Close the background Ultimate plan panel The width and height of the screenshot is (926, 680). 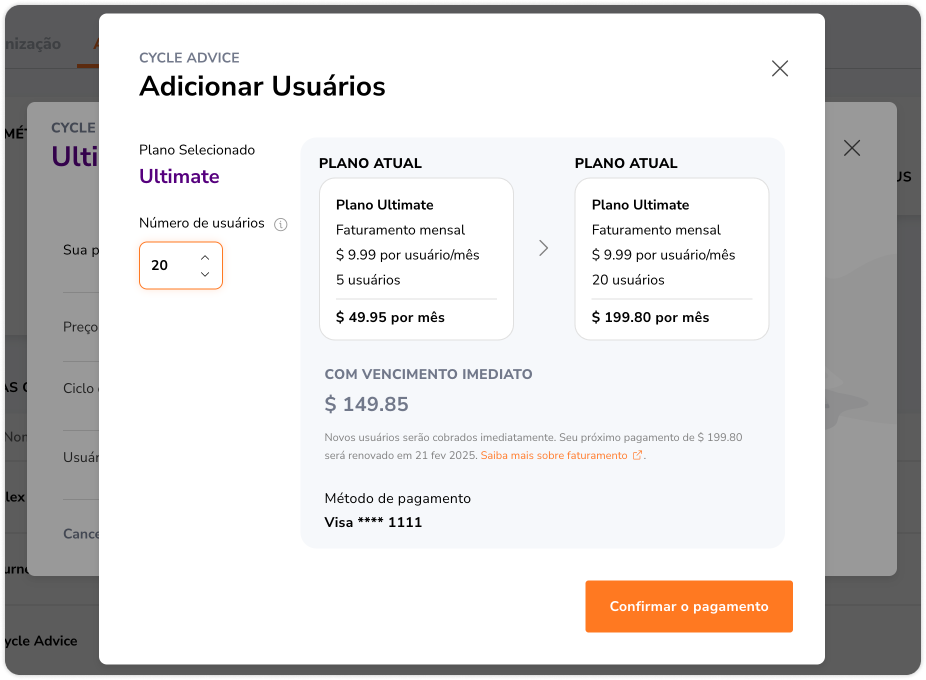pos(851,148)
